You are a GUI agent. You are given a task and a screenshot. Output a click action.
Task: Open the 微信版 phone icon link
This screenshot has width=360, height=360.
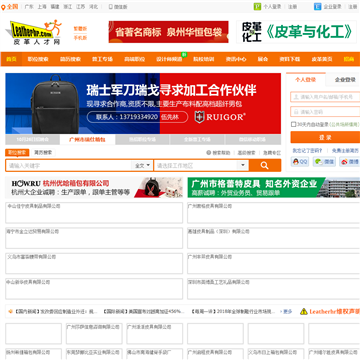coord(111,7)
